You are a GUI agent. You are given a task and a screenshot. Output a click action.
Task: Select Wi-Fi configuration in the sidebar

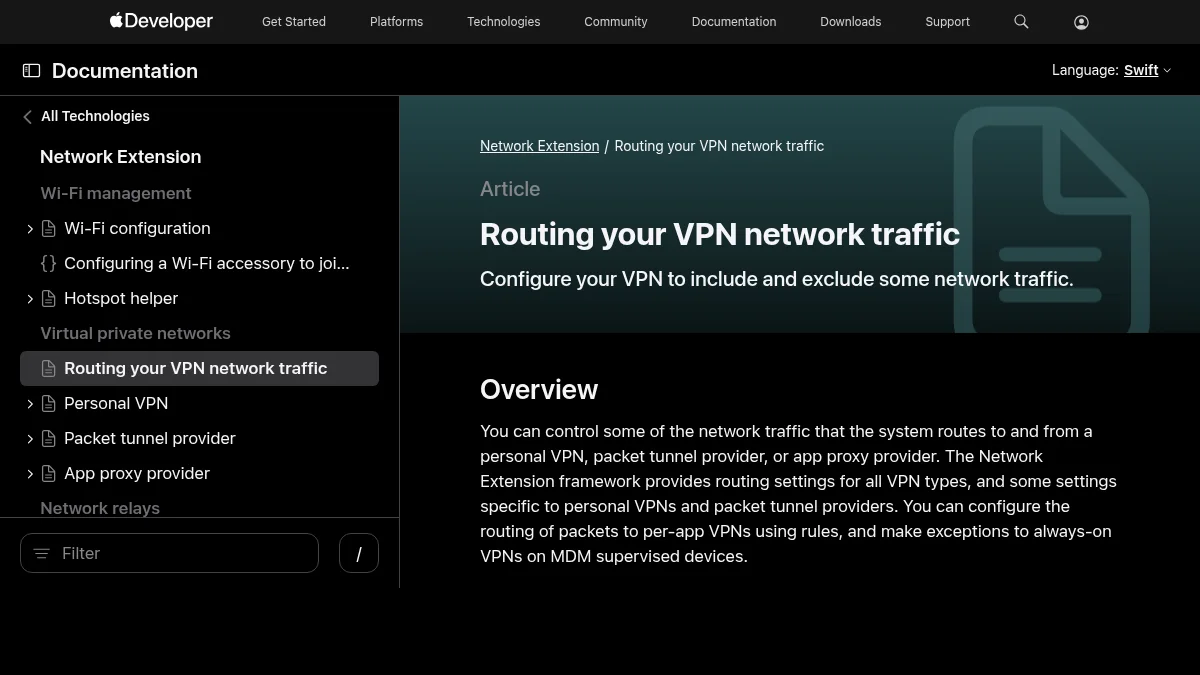click(137, 229)
